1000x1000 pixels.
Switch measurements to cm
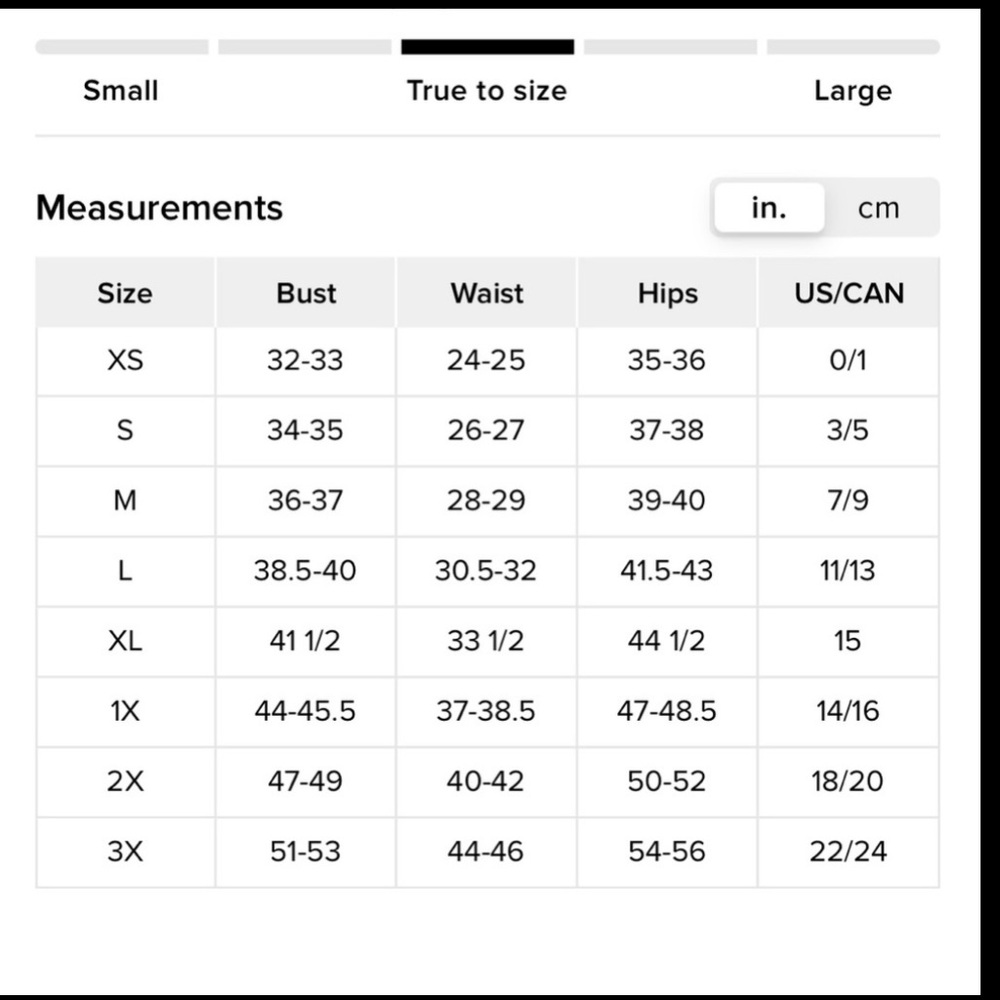878,209
